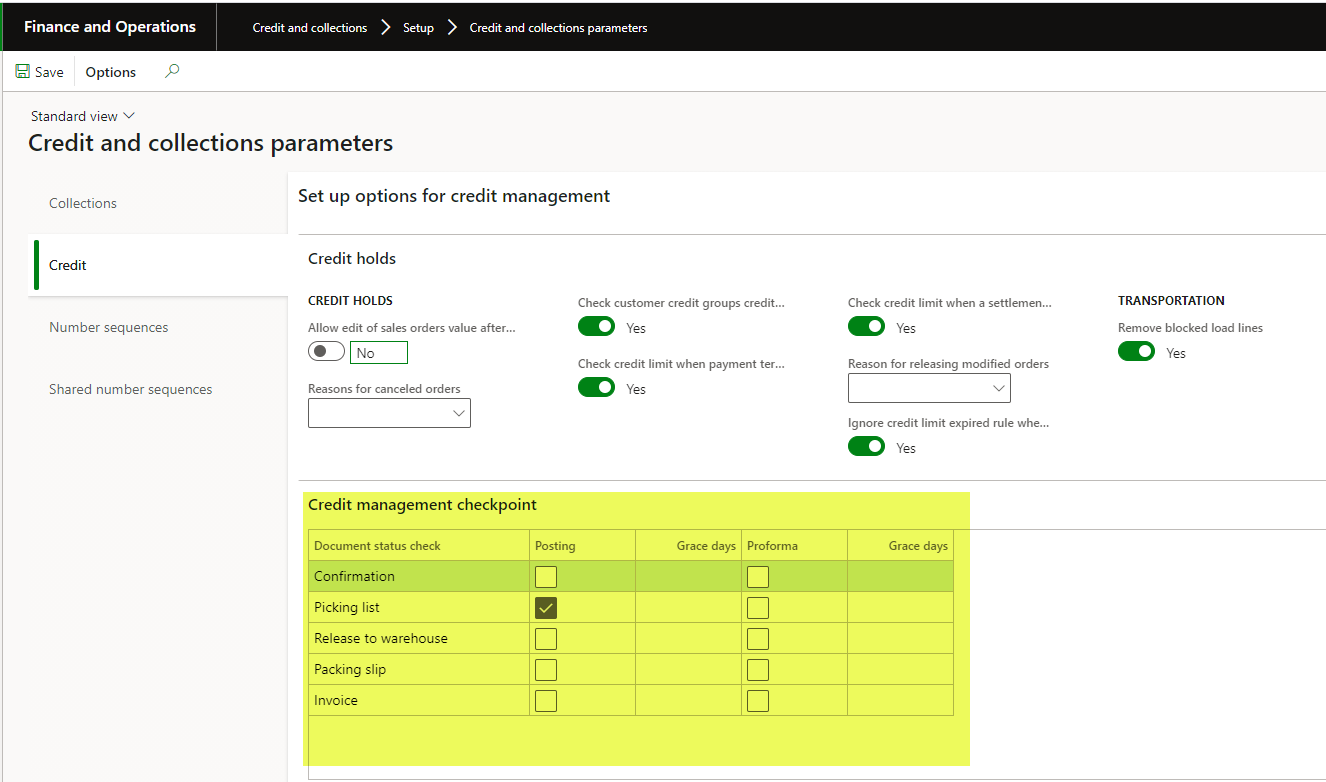Click Setup in the breadcrumb
The height and width of the screenshot is (782, 1326).
pyautogui.click(x=418, y=28)
